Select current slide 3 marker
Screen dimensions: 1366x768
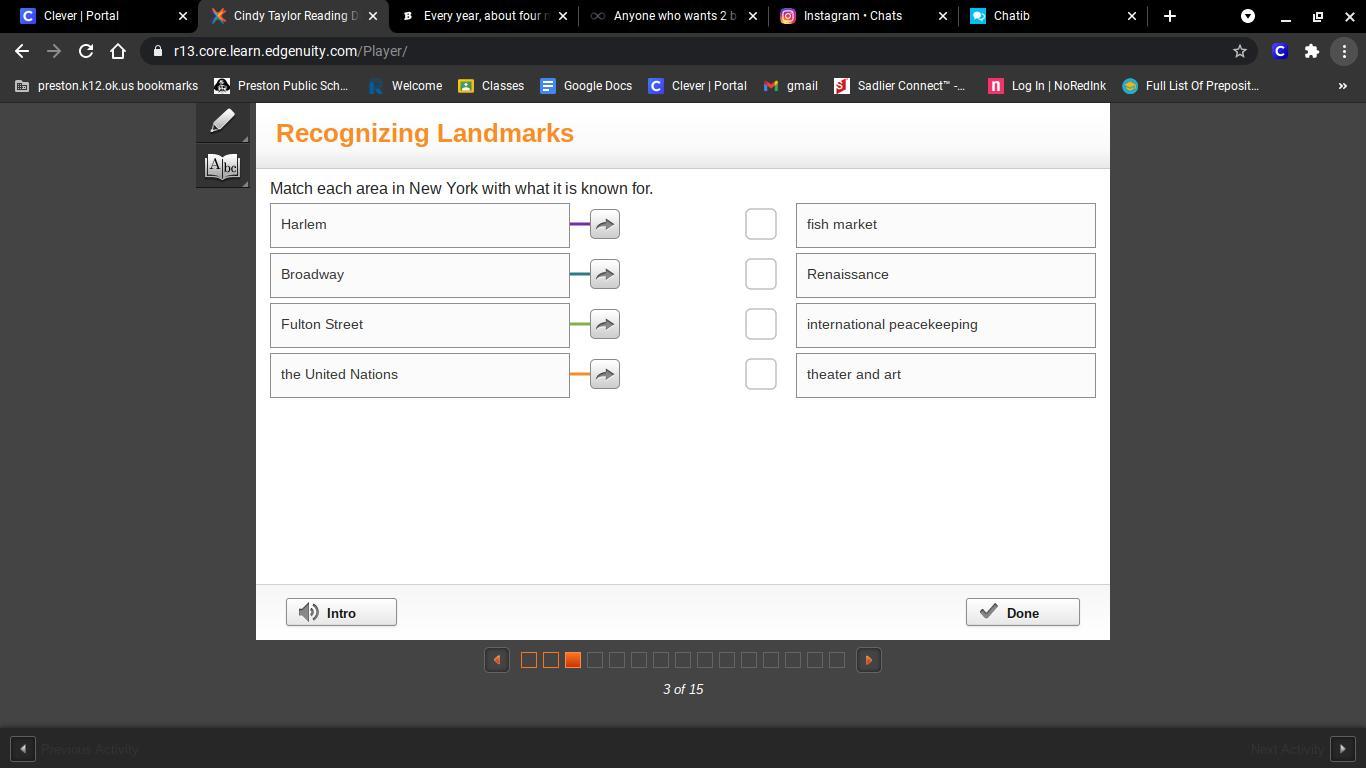pyautogui.click(x=573, y=660)
